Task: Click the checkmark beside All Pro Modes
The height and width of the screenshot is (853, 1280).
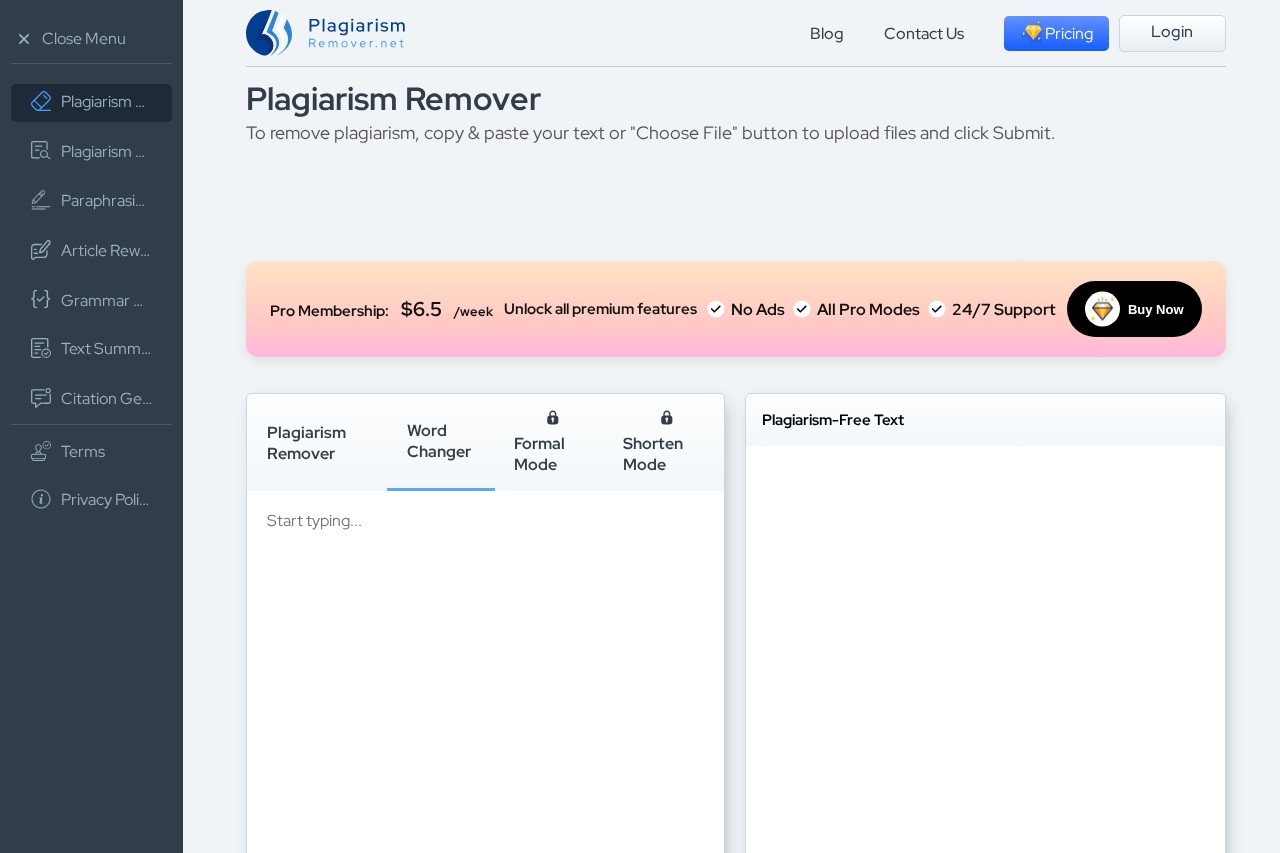Action: tap(802, 309)
